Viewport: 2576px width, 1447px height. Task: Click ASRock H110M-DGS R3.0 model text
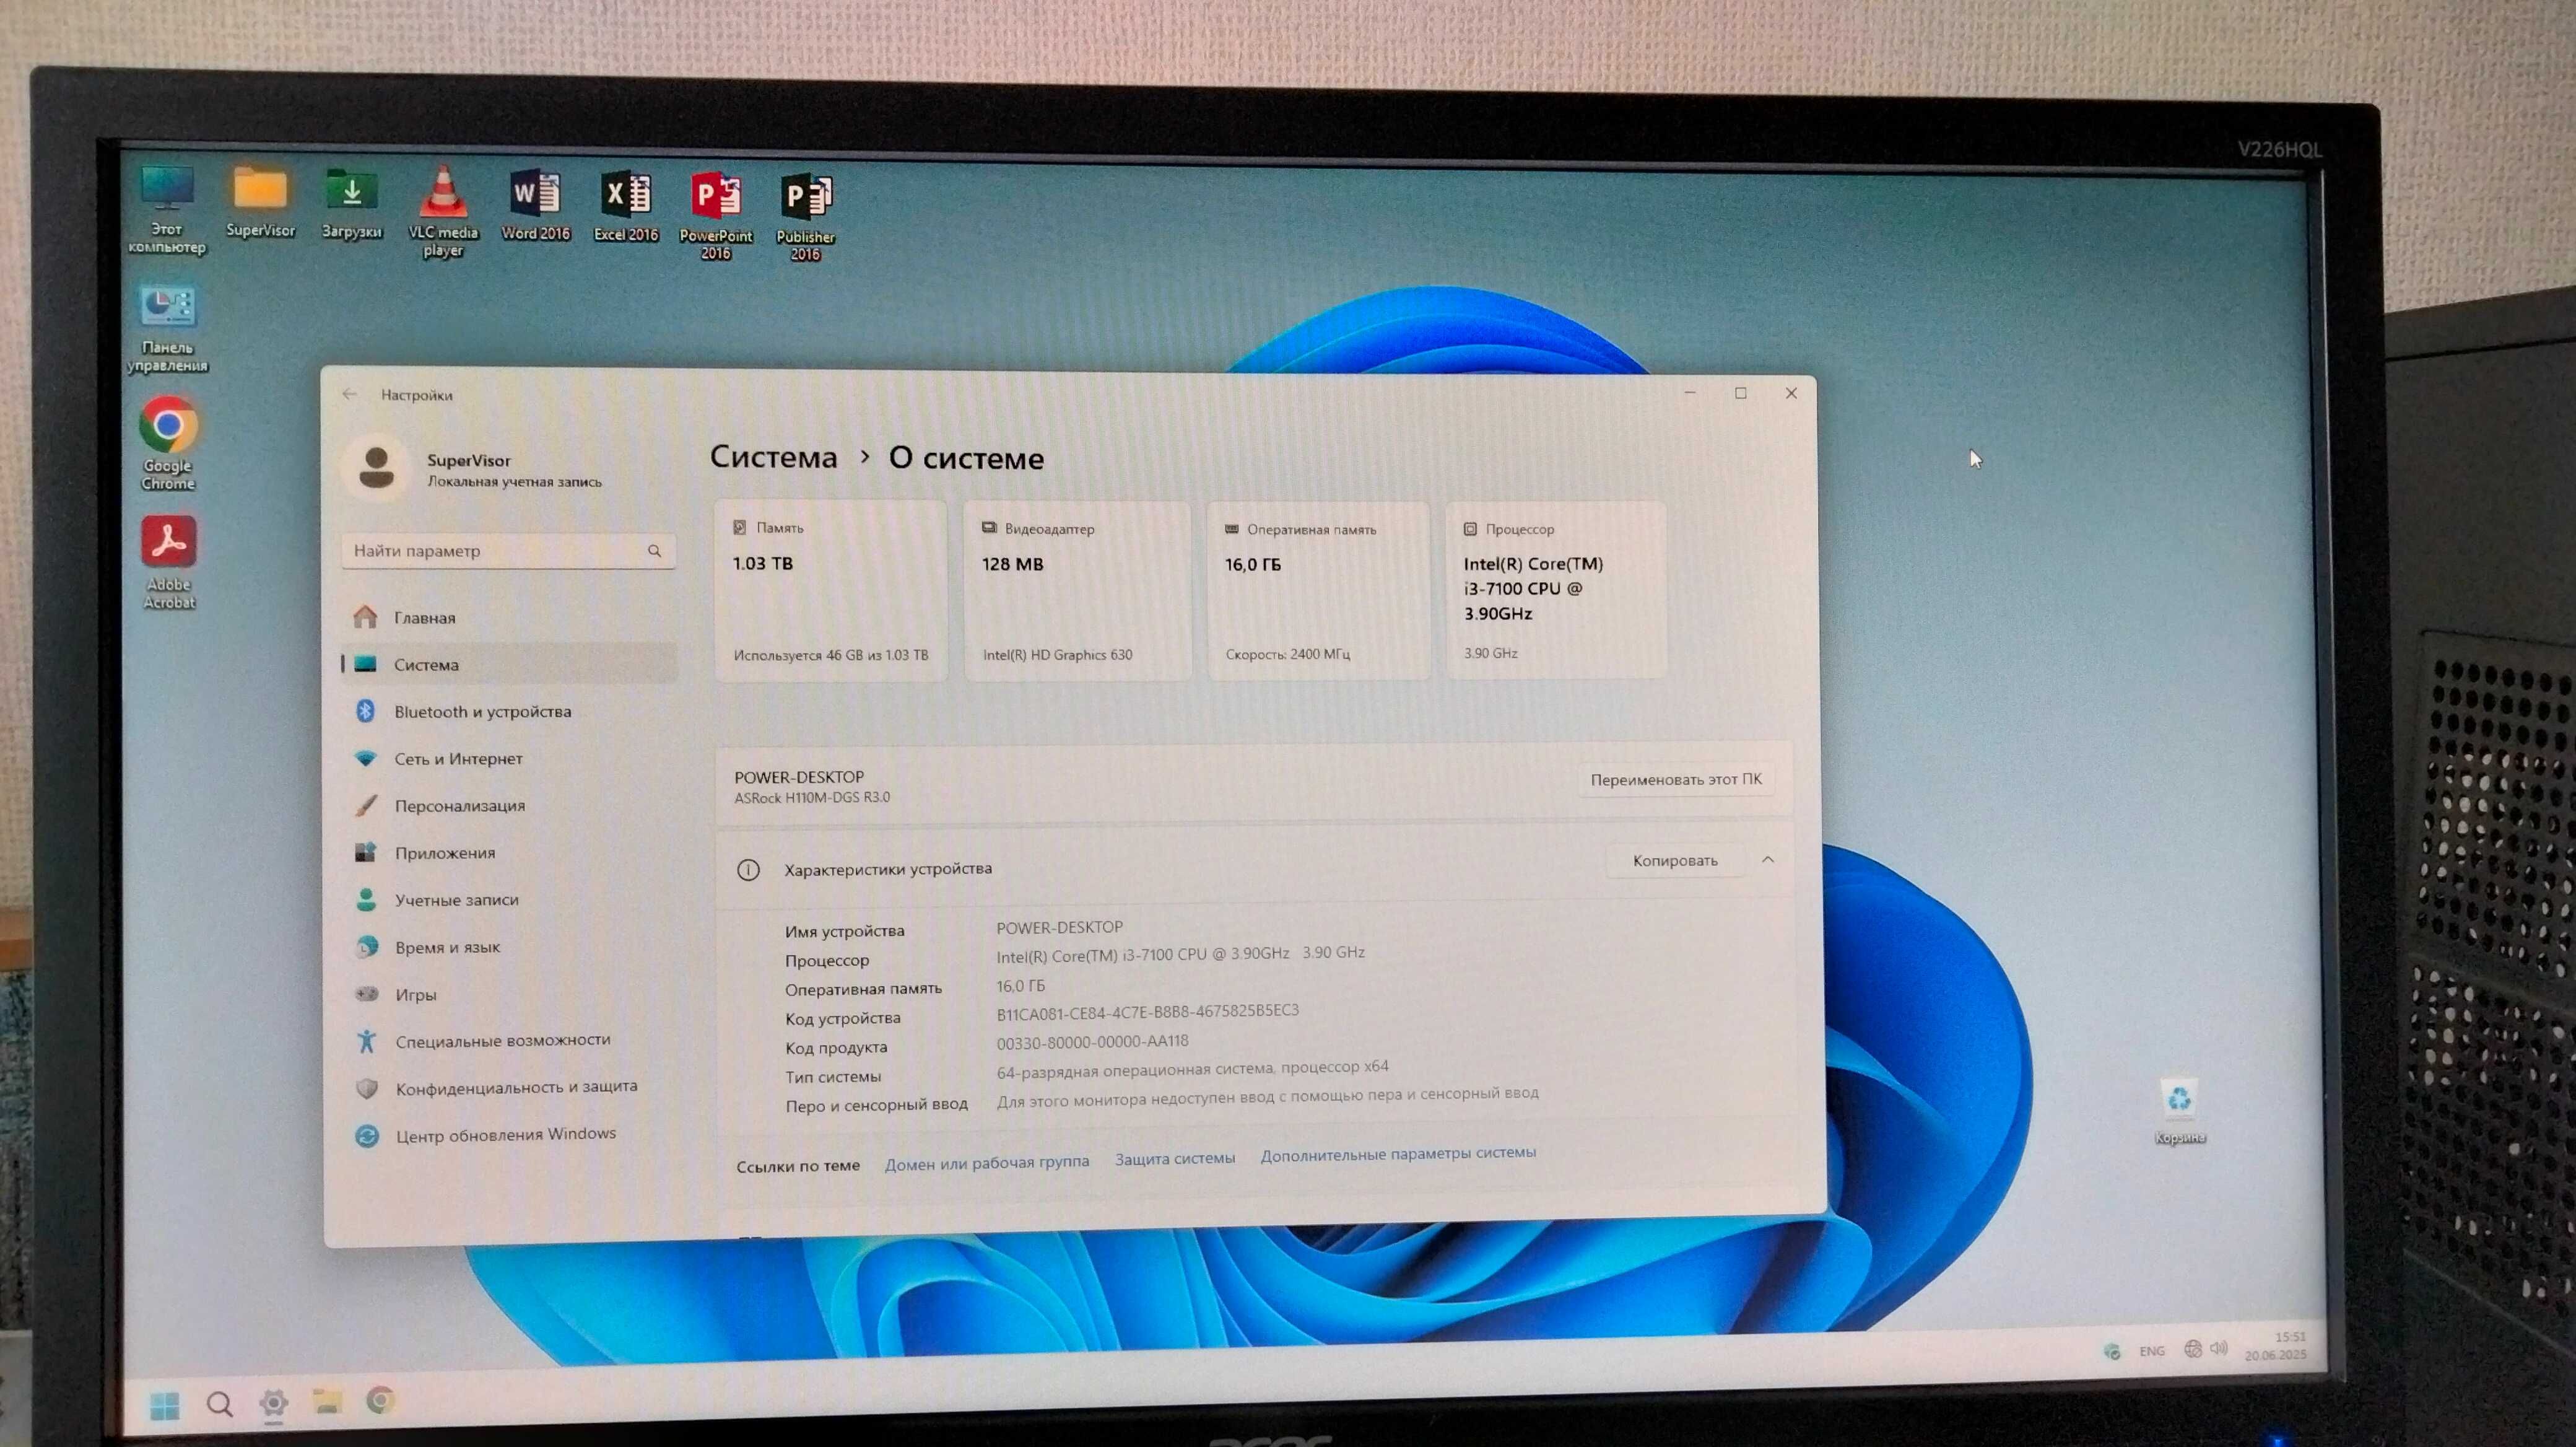pos(812,797)
